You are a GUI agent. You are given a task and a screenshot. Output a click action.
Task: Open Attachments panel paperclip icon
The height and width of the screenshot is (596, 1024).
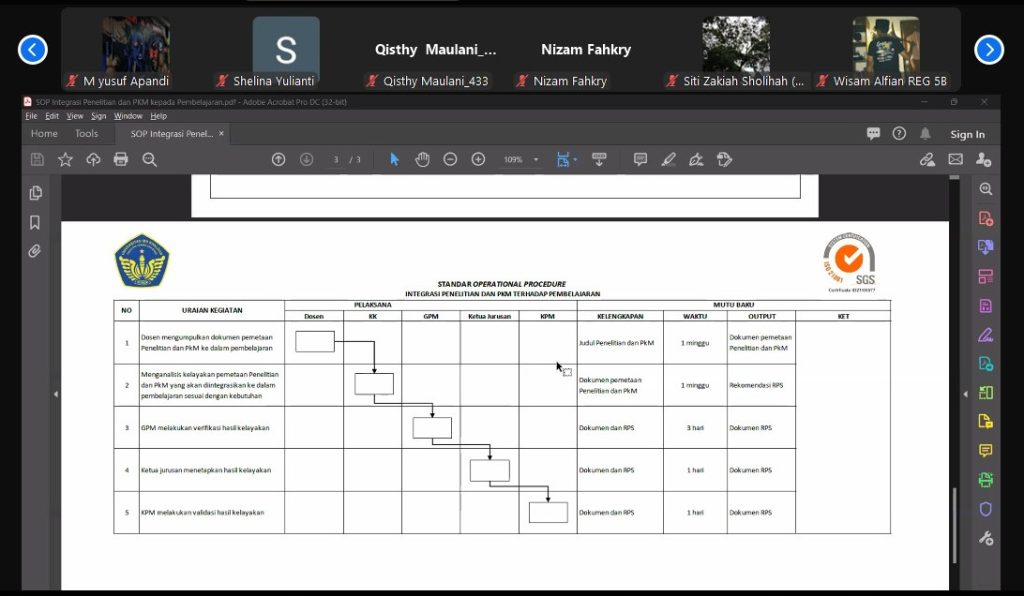(x=35, y=251)
